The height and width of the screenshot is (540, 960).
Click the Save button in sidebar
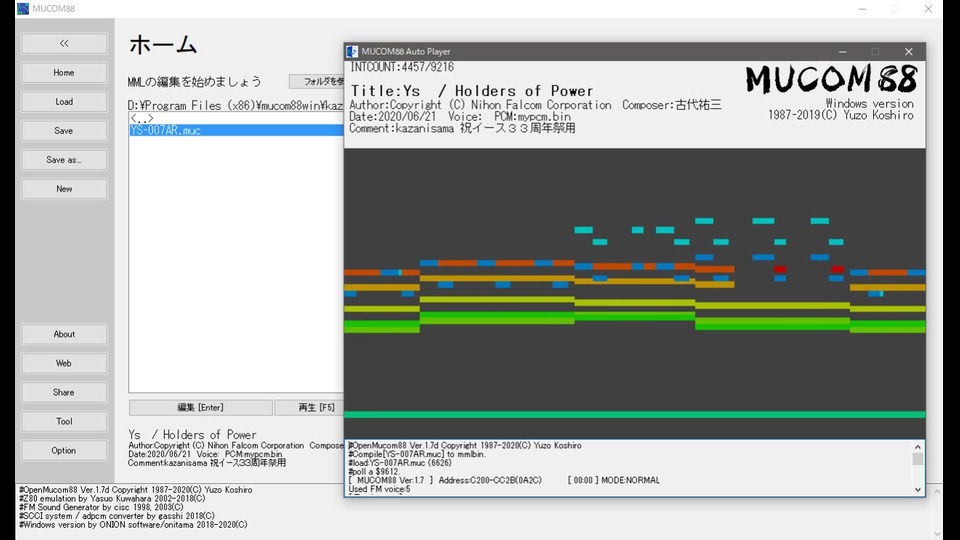pyautogui.click(x=64, y=130)
